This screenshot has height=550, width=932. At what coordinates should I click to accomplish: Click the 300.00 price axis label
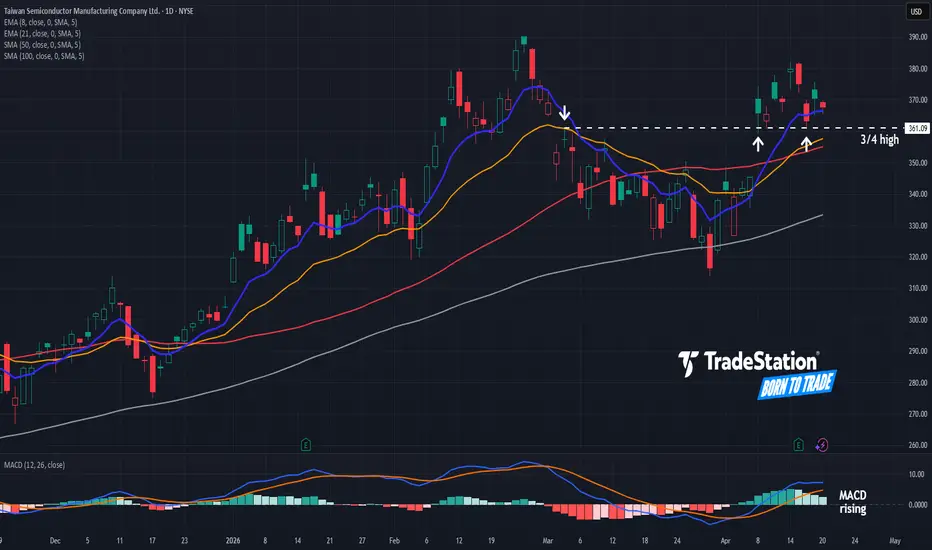tap(918, 319)
